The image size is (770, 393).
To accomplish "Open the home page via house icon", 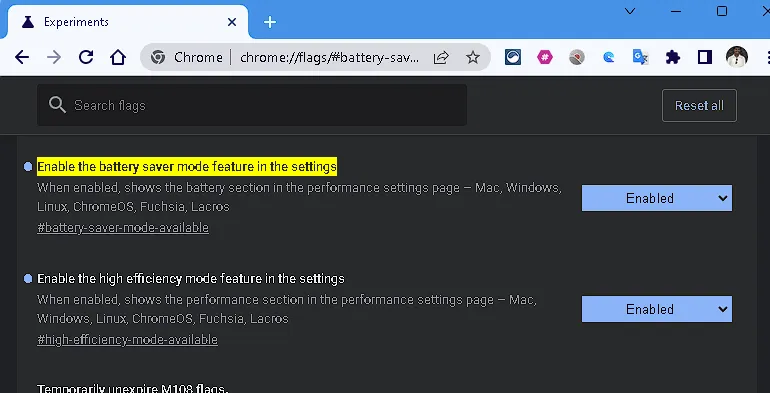I will (x=118, y=57).
